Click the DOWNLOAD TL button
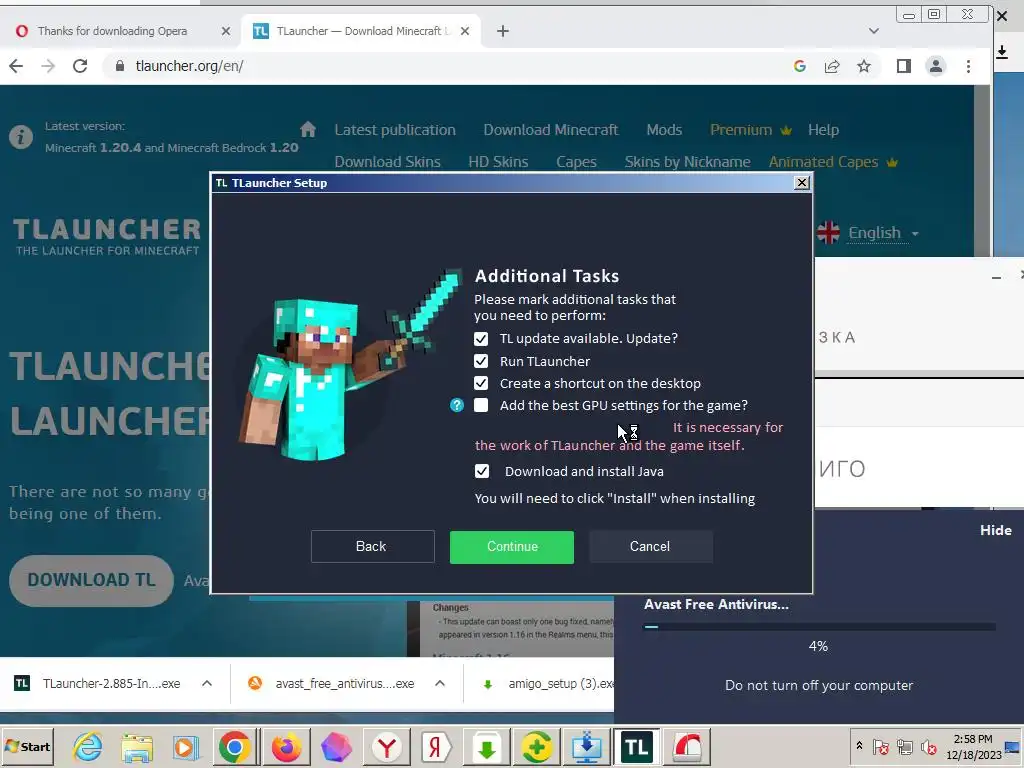Image resolution: width=1024 pixels, height=768 pixels. [x=91, y=581]
